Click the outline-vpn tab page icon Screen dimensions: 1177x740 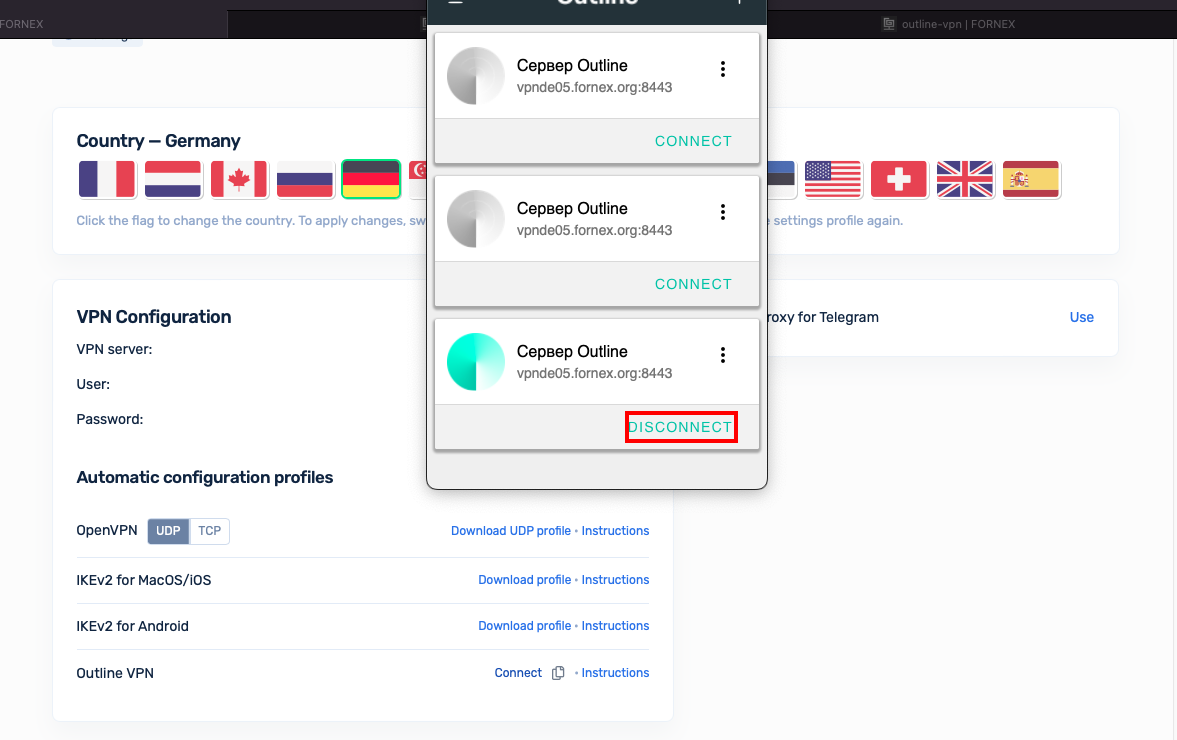coord(889,24)
